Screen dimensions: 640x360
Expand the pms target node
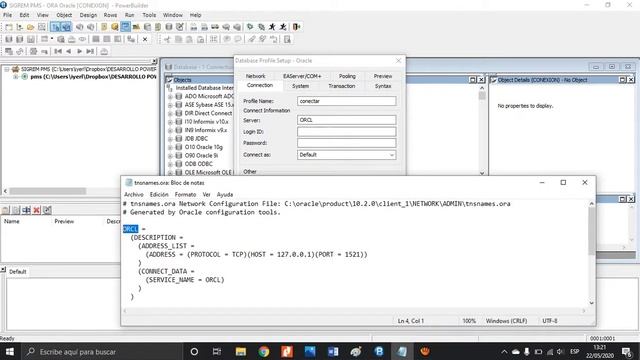[16, 77]
